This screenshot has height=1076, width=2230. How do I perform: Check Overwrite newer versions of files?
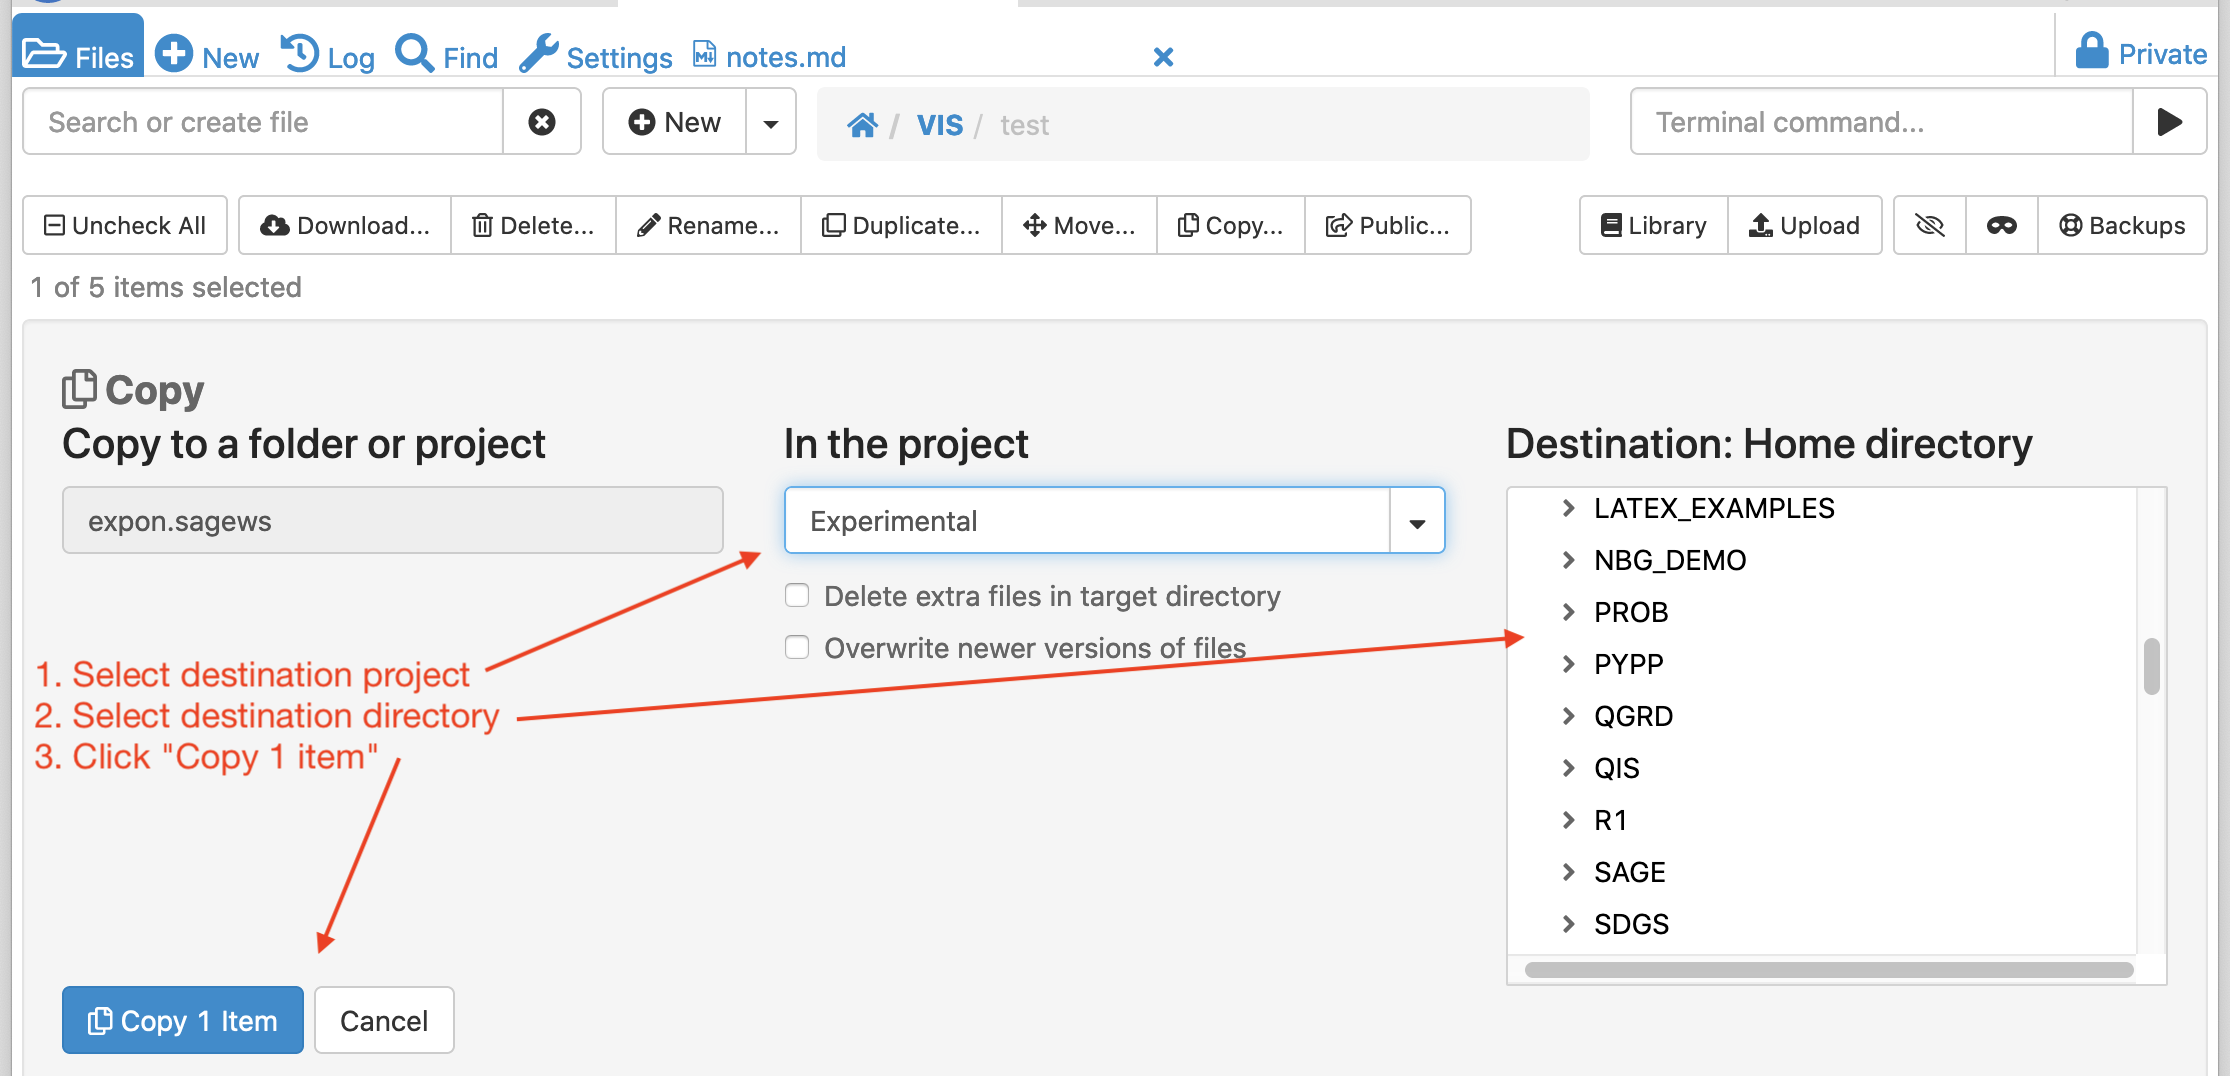coord(797,648)
